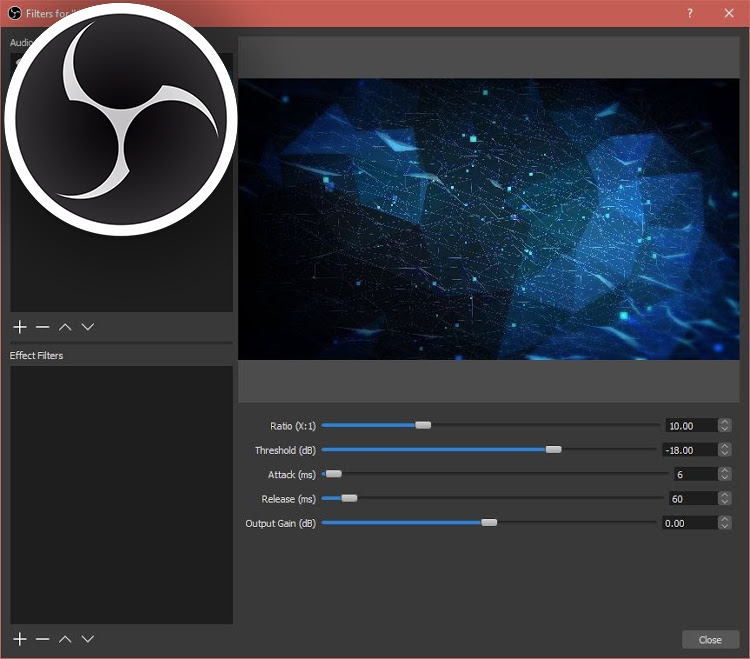Adjust the Output Gain (dB) slider handle
Image resolution: width=750 pixels, height=659 pixels.
point(489,523)
